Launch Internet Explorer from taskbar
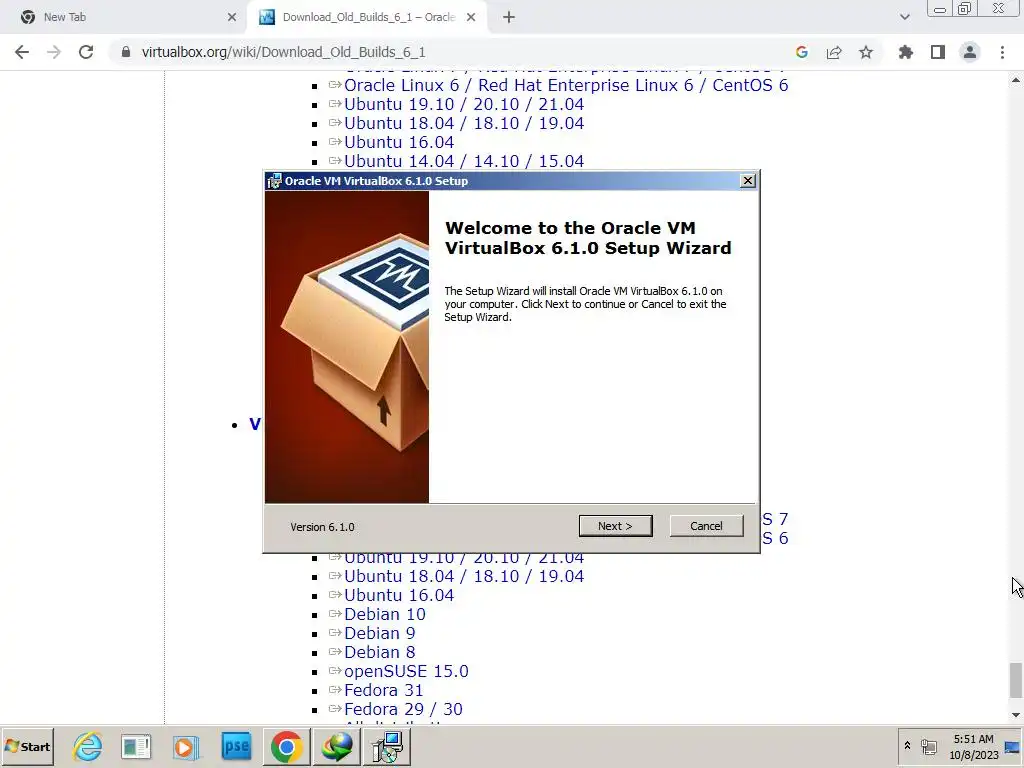This screenshot has height=768, width=1024. (x=88, y=746)
